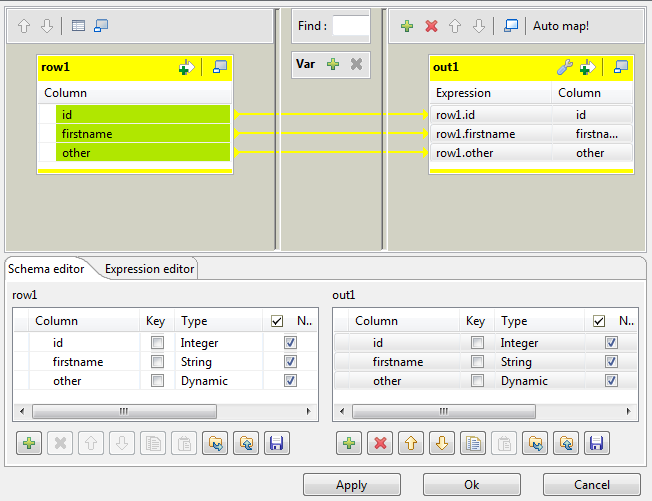Remove selected output table with red X
Image resolution: width=652 pixels, height=501 pixels.
coord(431,26)
